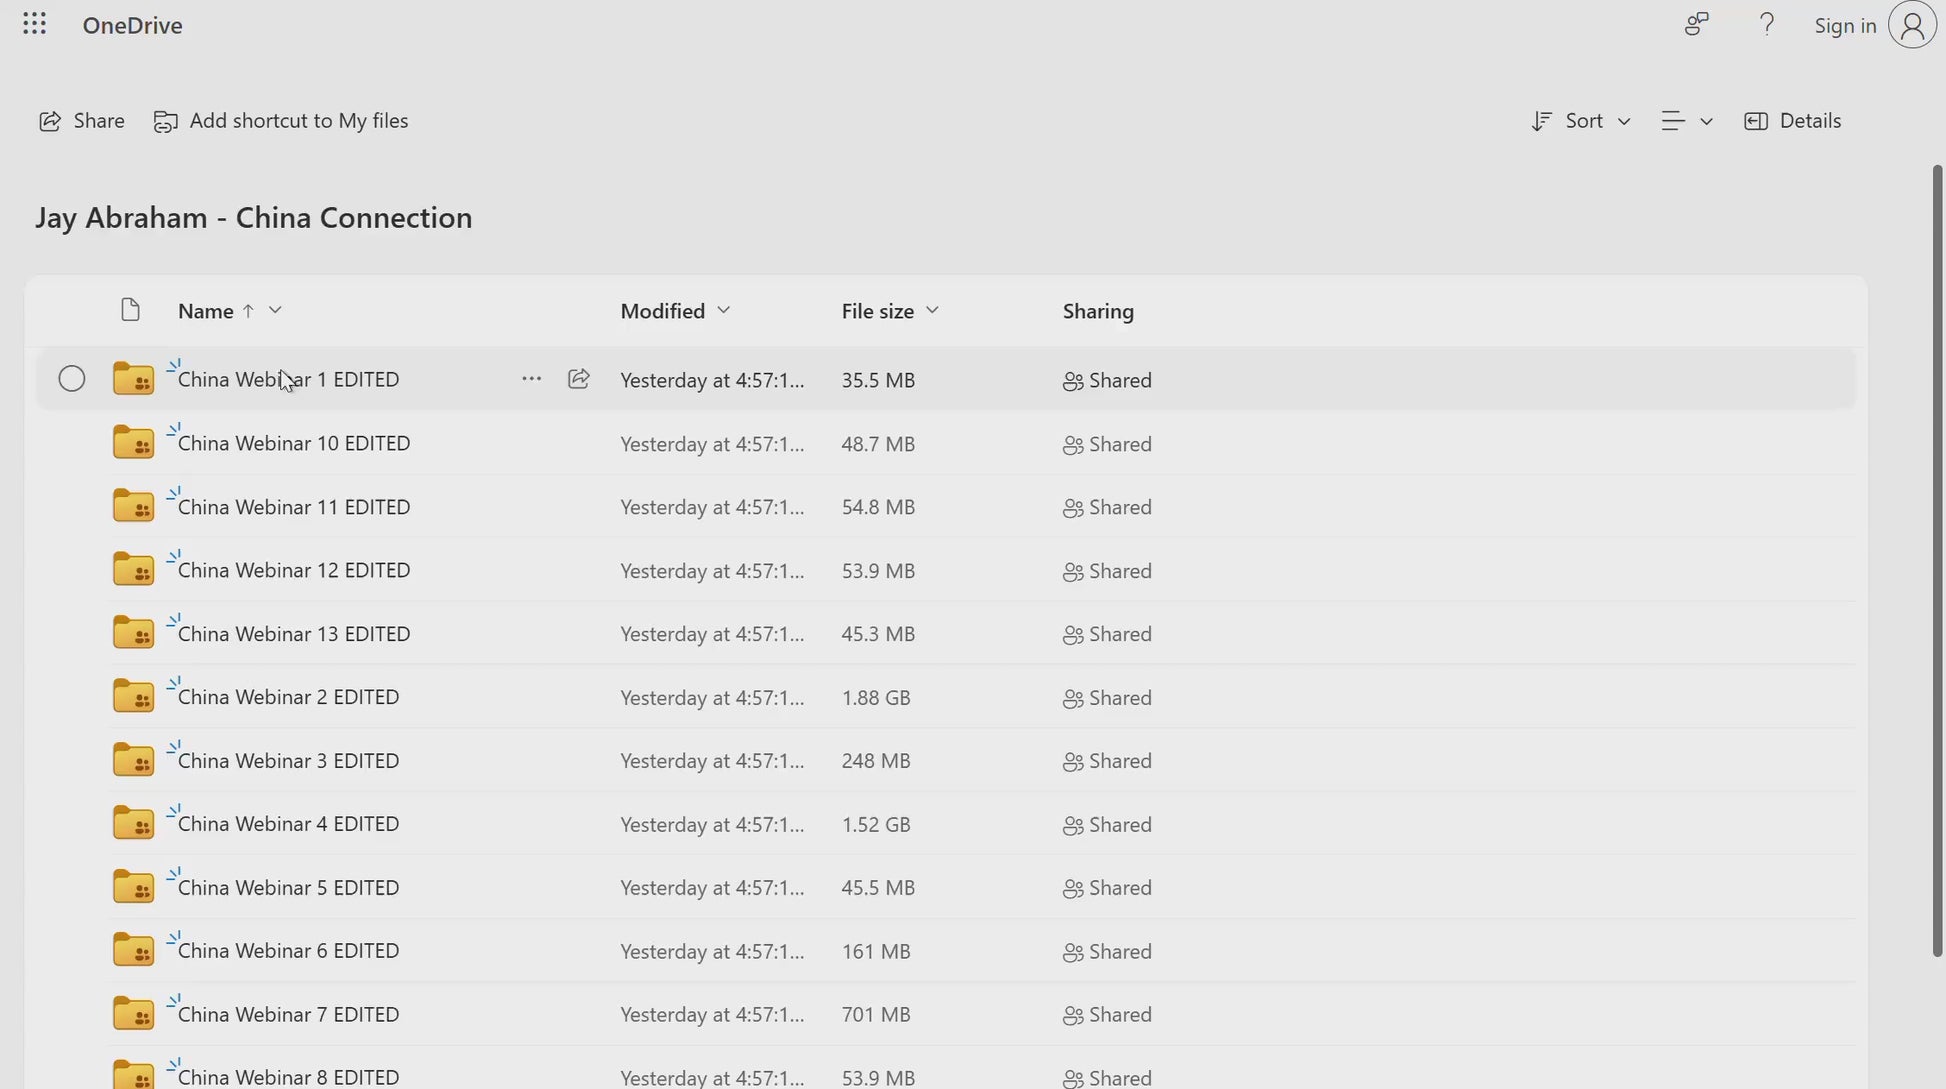The height and width of the screenshot is (1089, 1946).
Task: Open the app launcher grid icon
Action: 35,24
